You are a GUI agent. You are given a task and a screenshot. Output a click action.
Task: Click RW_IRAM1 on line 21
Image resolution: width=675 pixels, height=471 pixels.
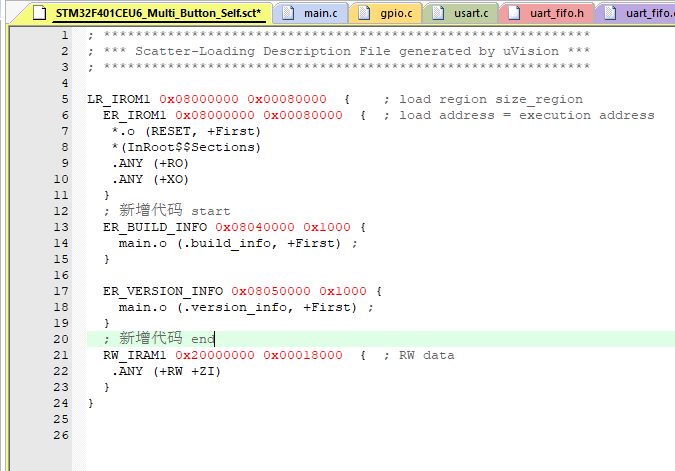[x=134, y=356]
